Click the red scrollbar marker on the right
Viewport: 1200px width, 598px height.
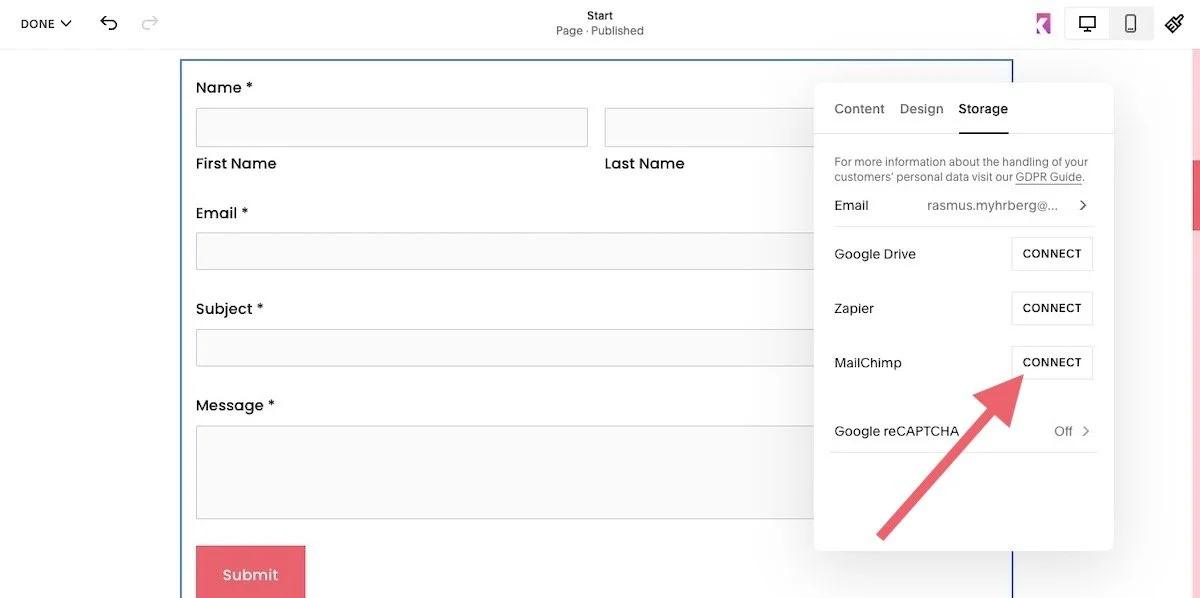coord(1194,196)
